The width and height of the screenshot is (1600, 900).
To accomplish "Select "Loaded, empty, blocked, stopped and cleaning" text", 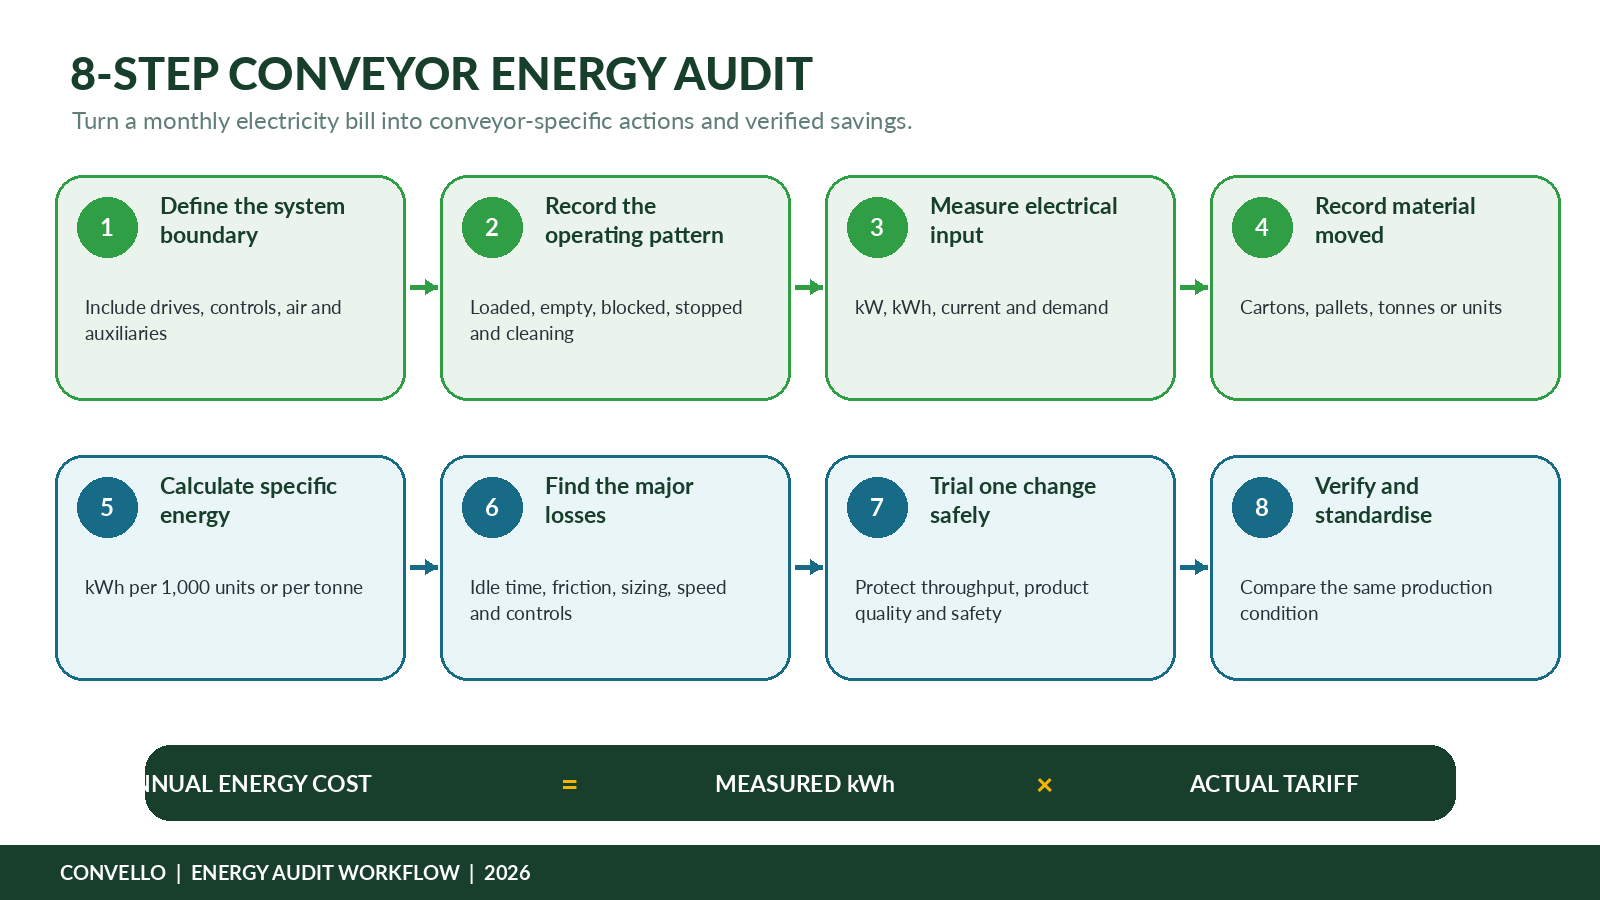I will (606, 320).
